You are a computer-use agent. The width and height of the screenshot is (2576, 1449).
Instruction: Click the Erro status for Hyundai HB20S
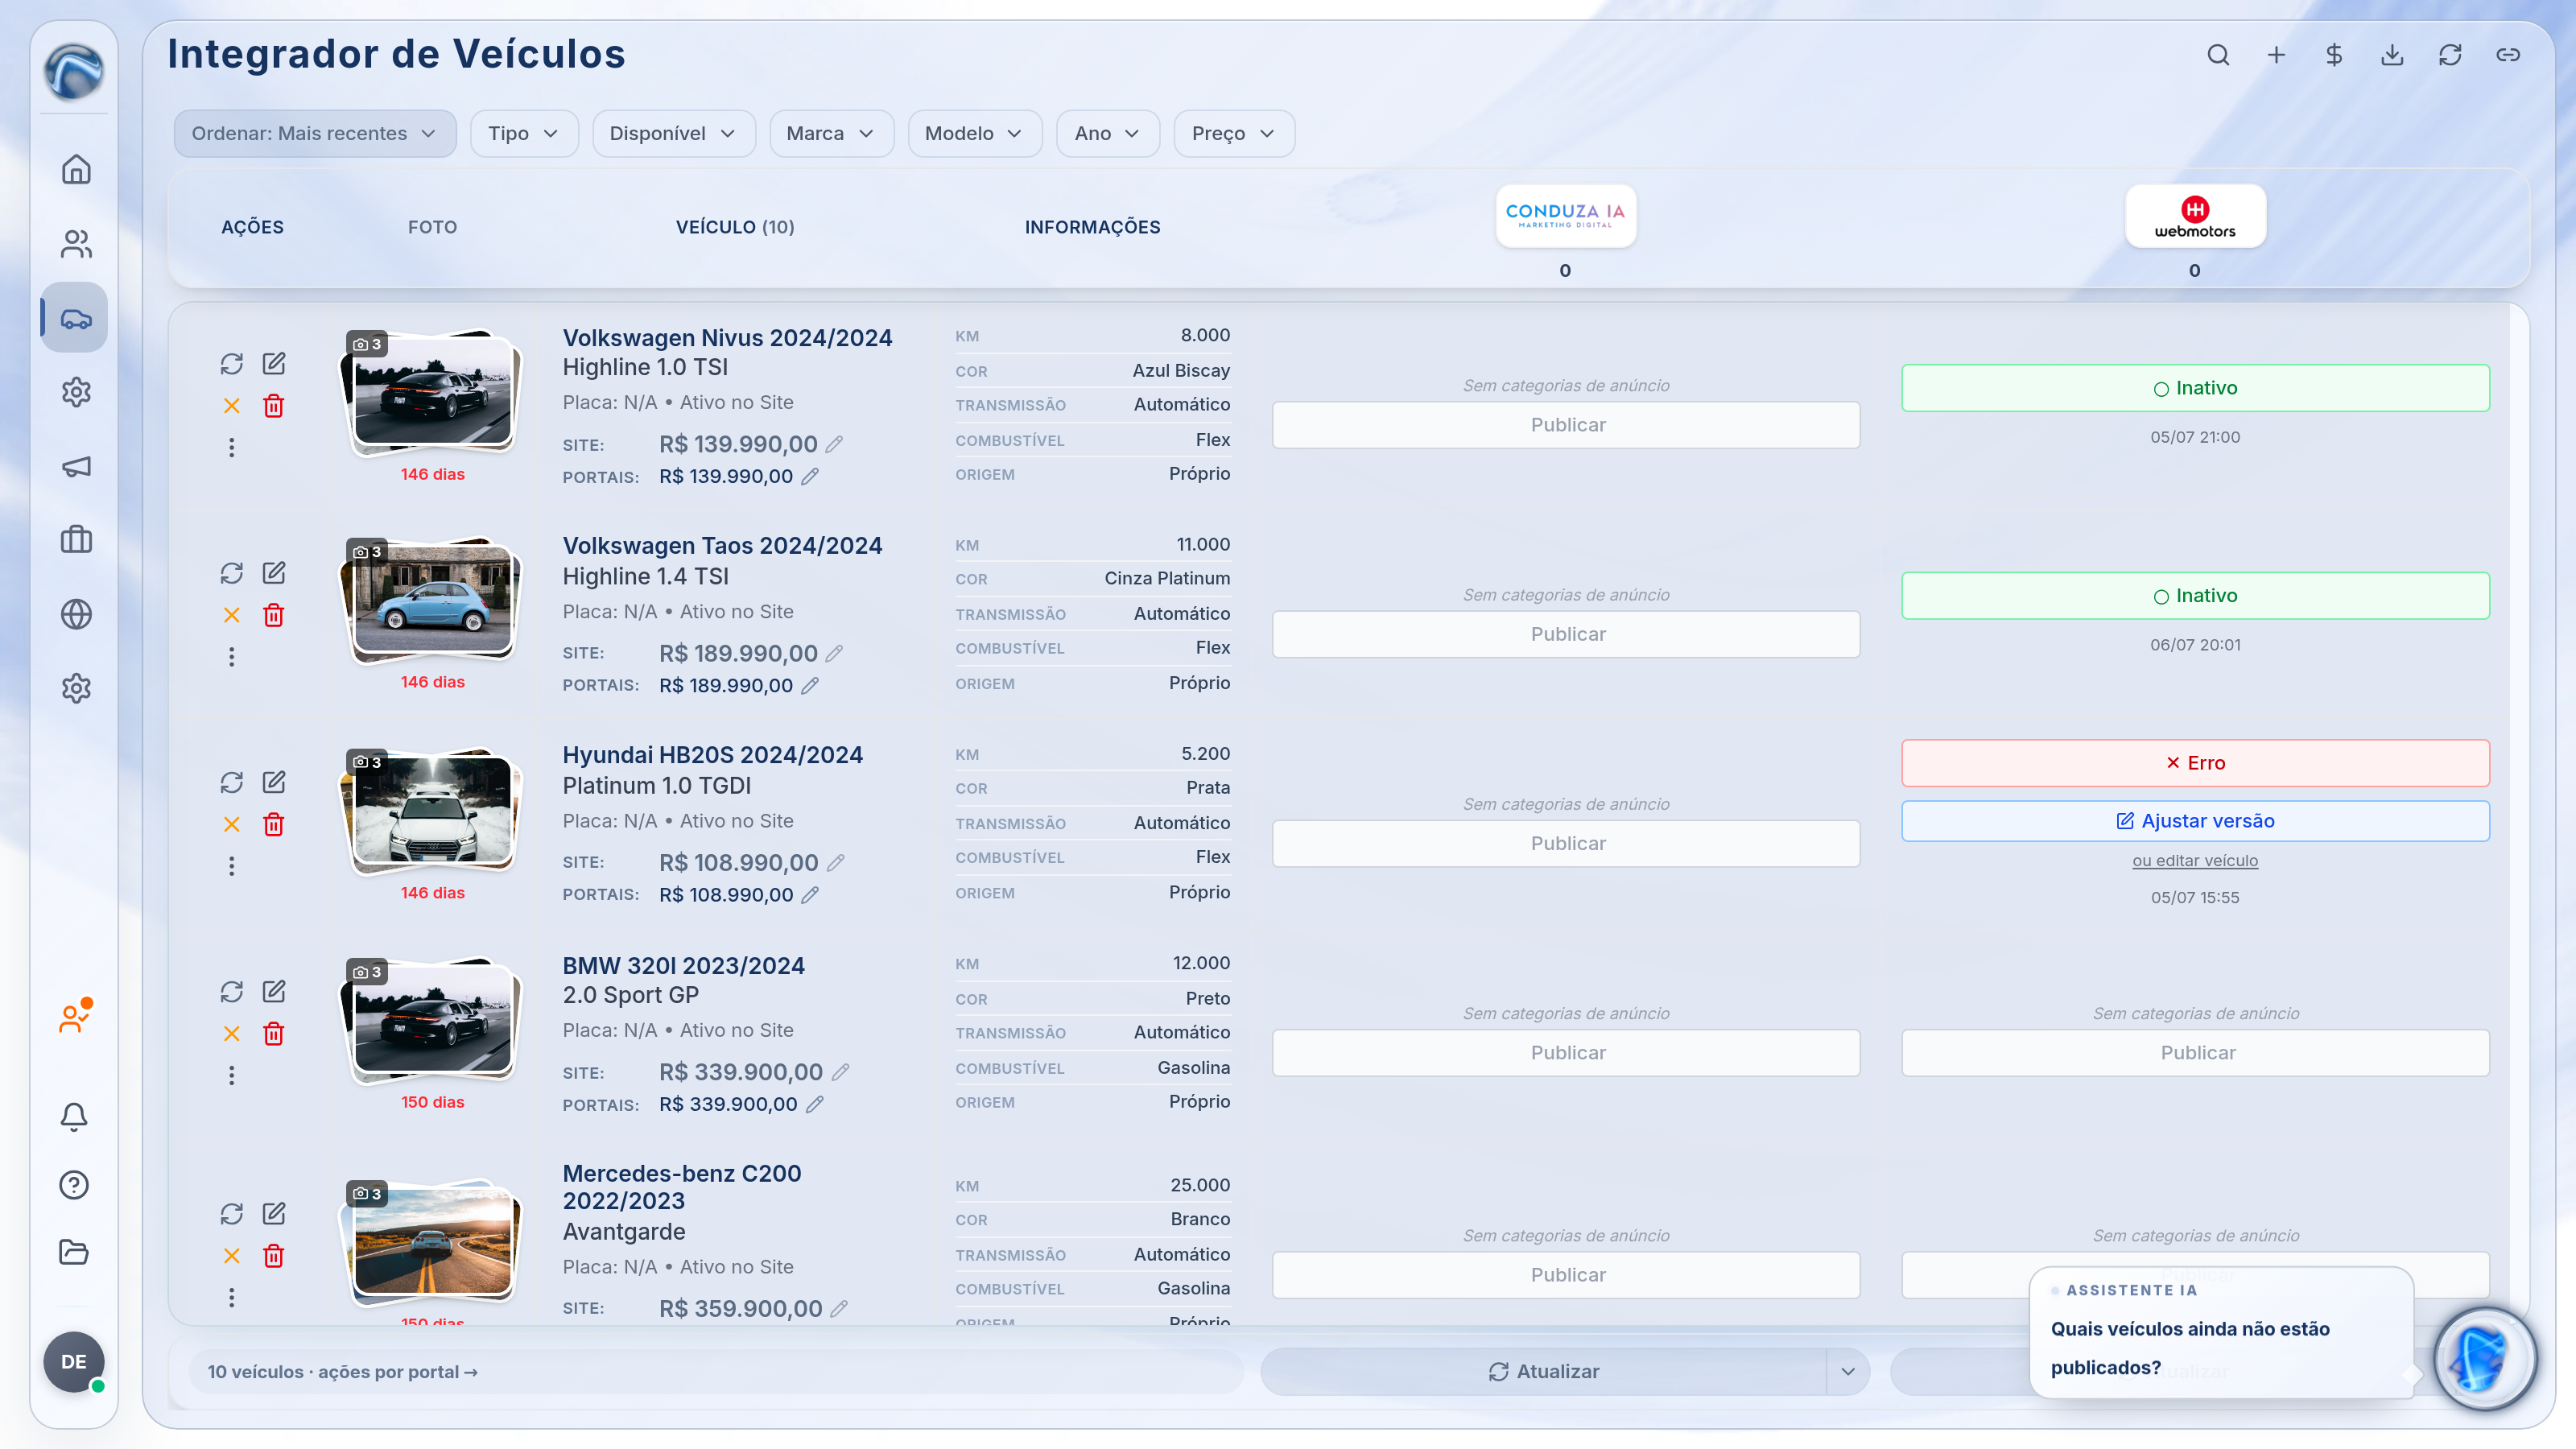(x=2195, y=763)
